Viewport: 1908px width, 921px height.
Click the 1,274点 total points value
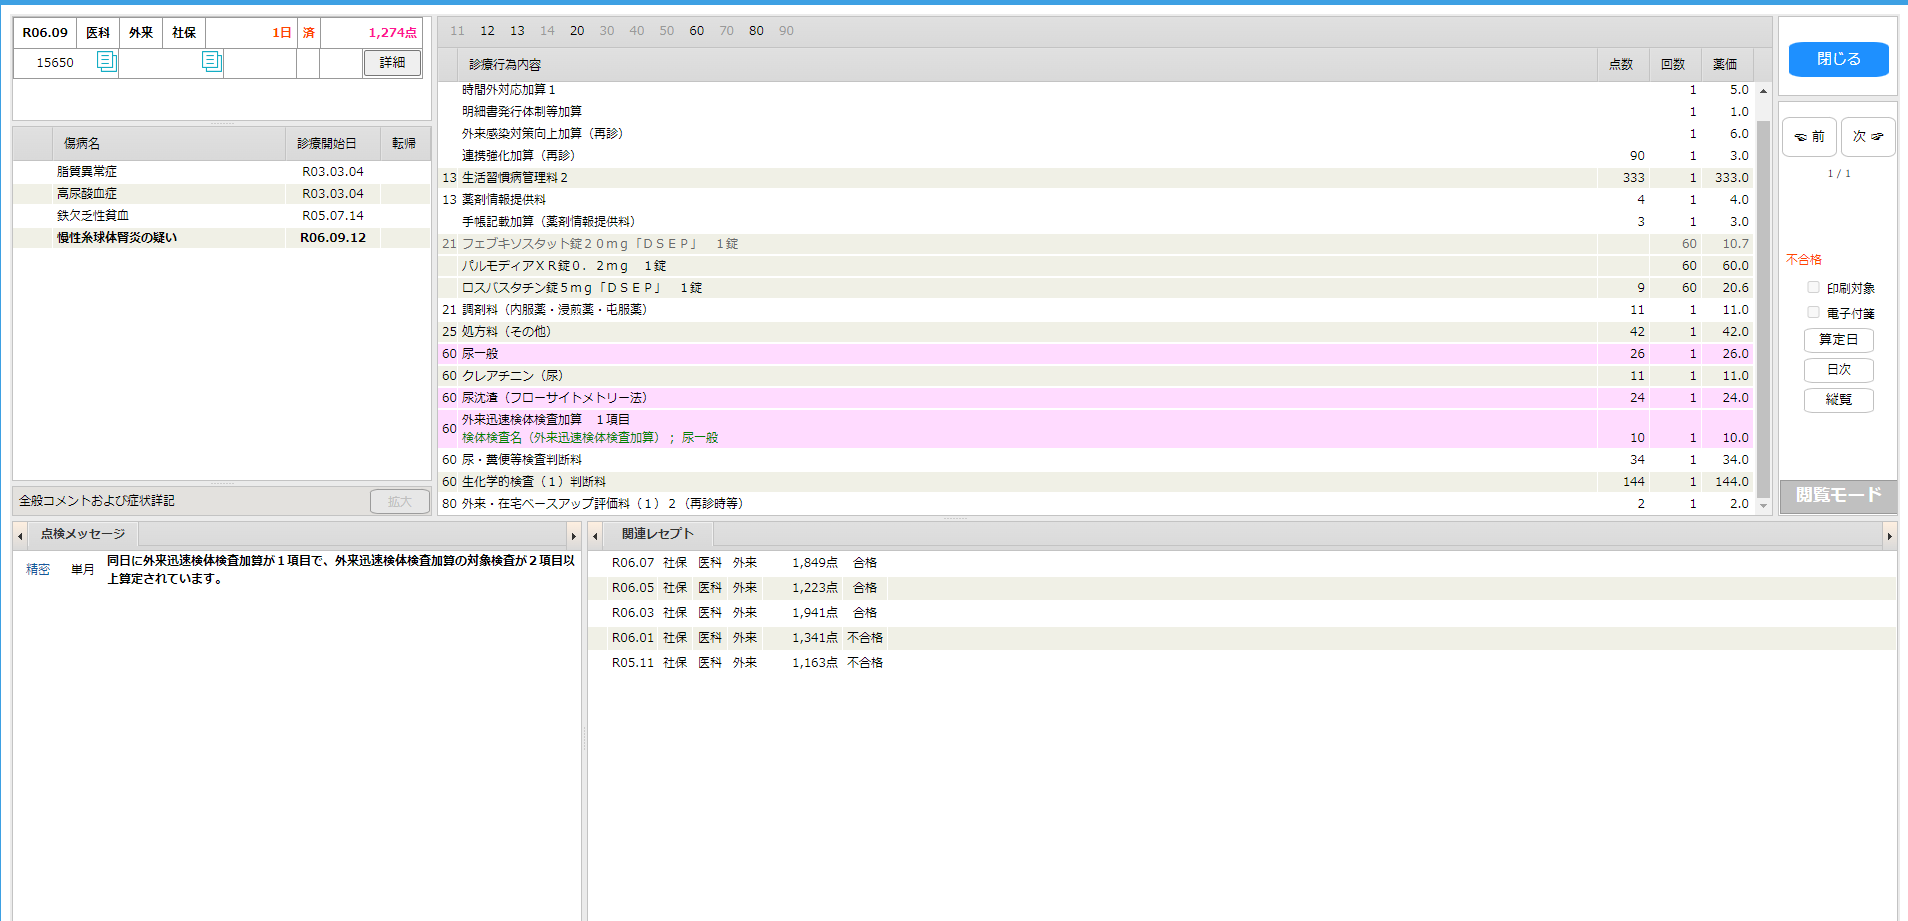(392, 33)
